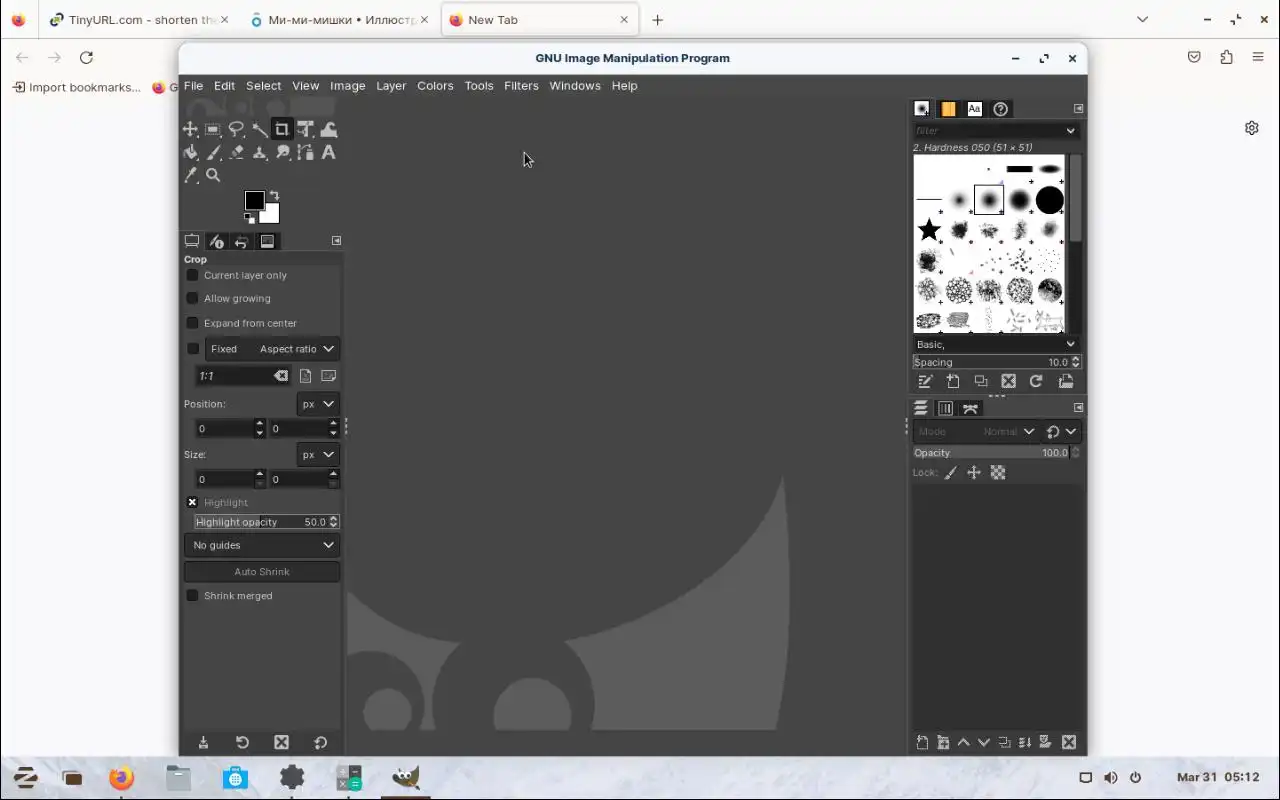This screenshot has width=1280, height=800.
Task: Select the Crop tool
Action: pyautogui.click(x=282, y=129)
